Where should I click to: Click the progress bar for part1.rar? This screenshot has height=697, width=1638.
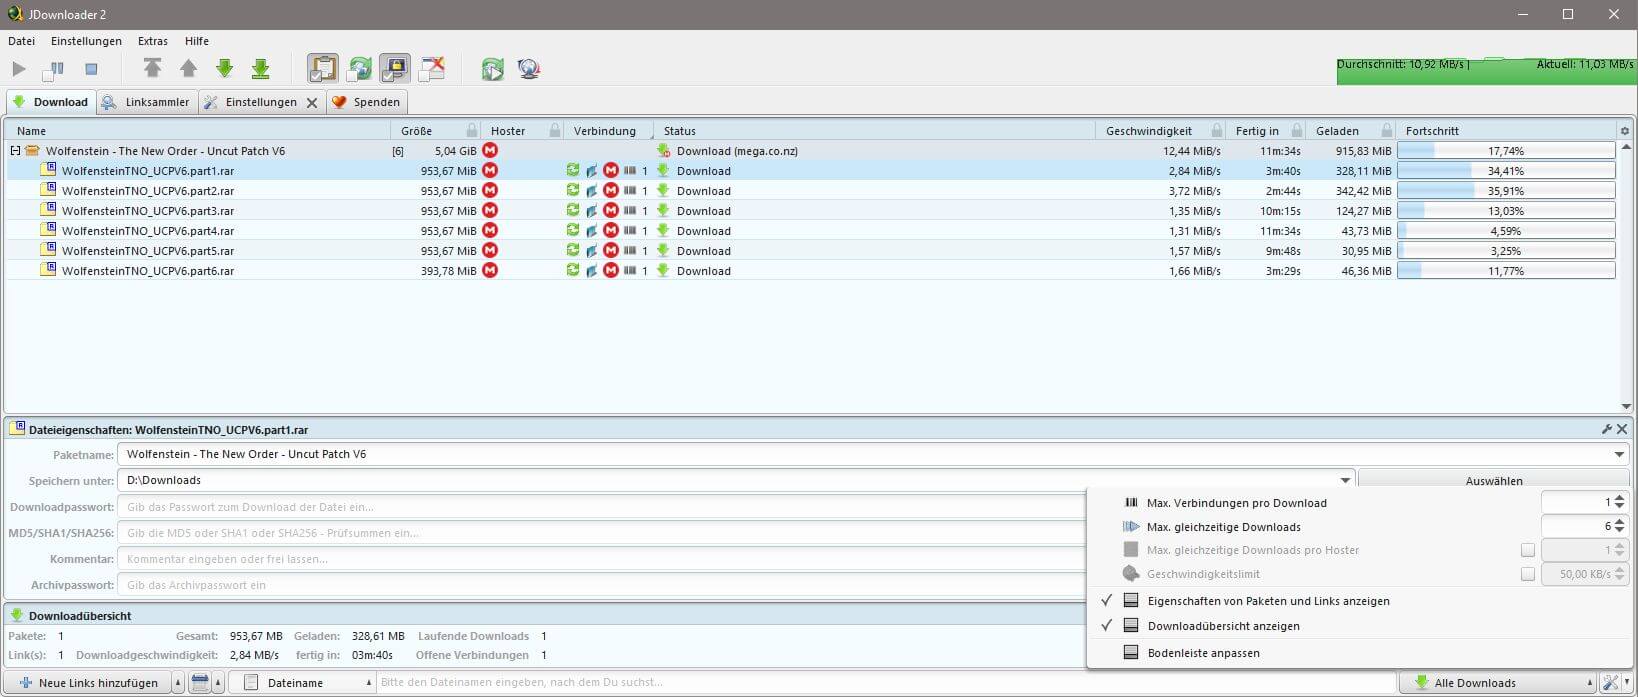1506,171
